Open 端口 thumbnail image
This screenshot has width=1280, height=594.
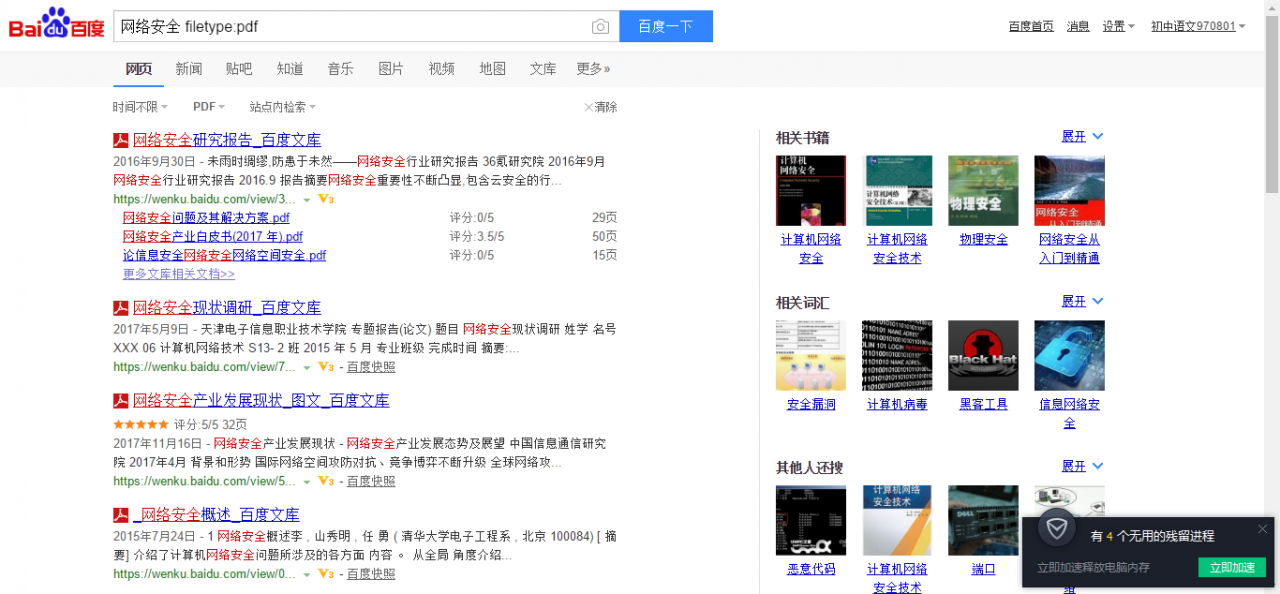[x=983, y=520]
